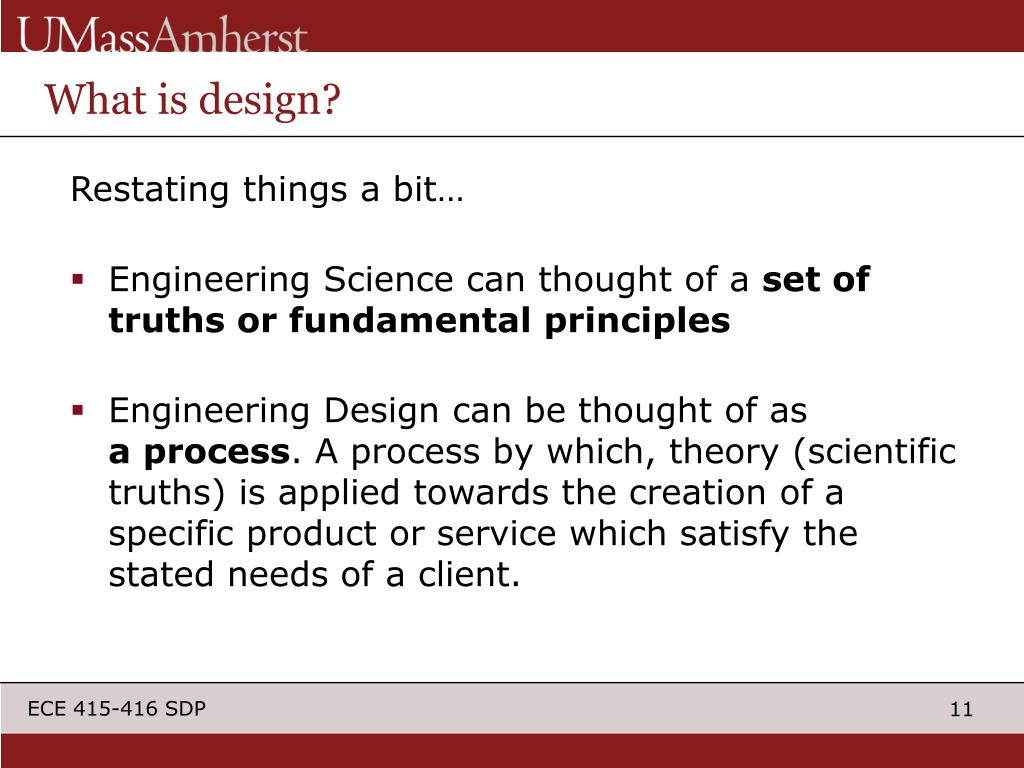This screenshot has width=1024, height=768.
Task: Click the first red square bullet
Action: [78, 280]
